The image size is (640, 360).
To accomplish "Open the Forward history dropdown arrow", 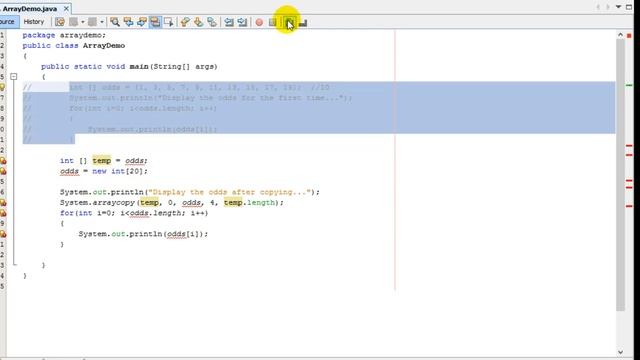I will 102,22.
